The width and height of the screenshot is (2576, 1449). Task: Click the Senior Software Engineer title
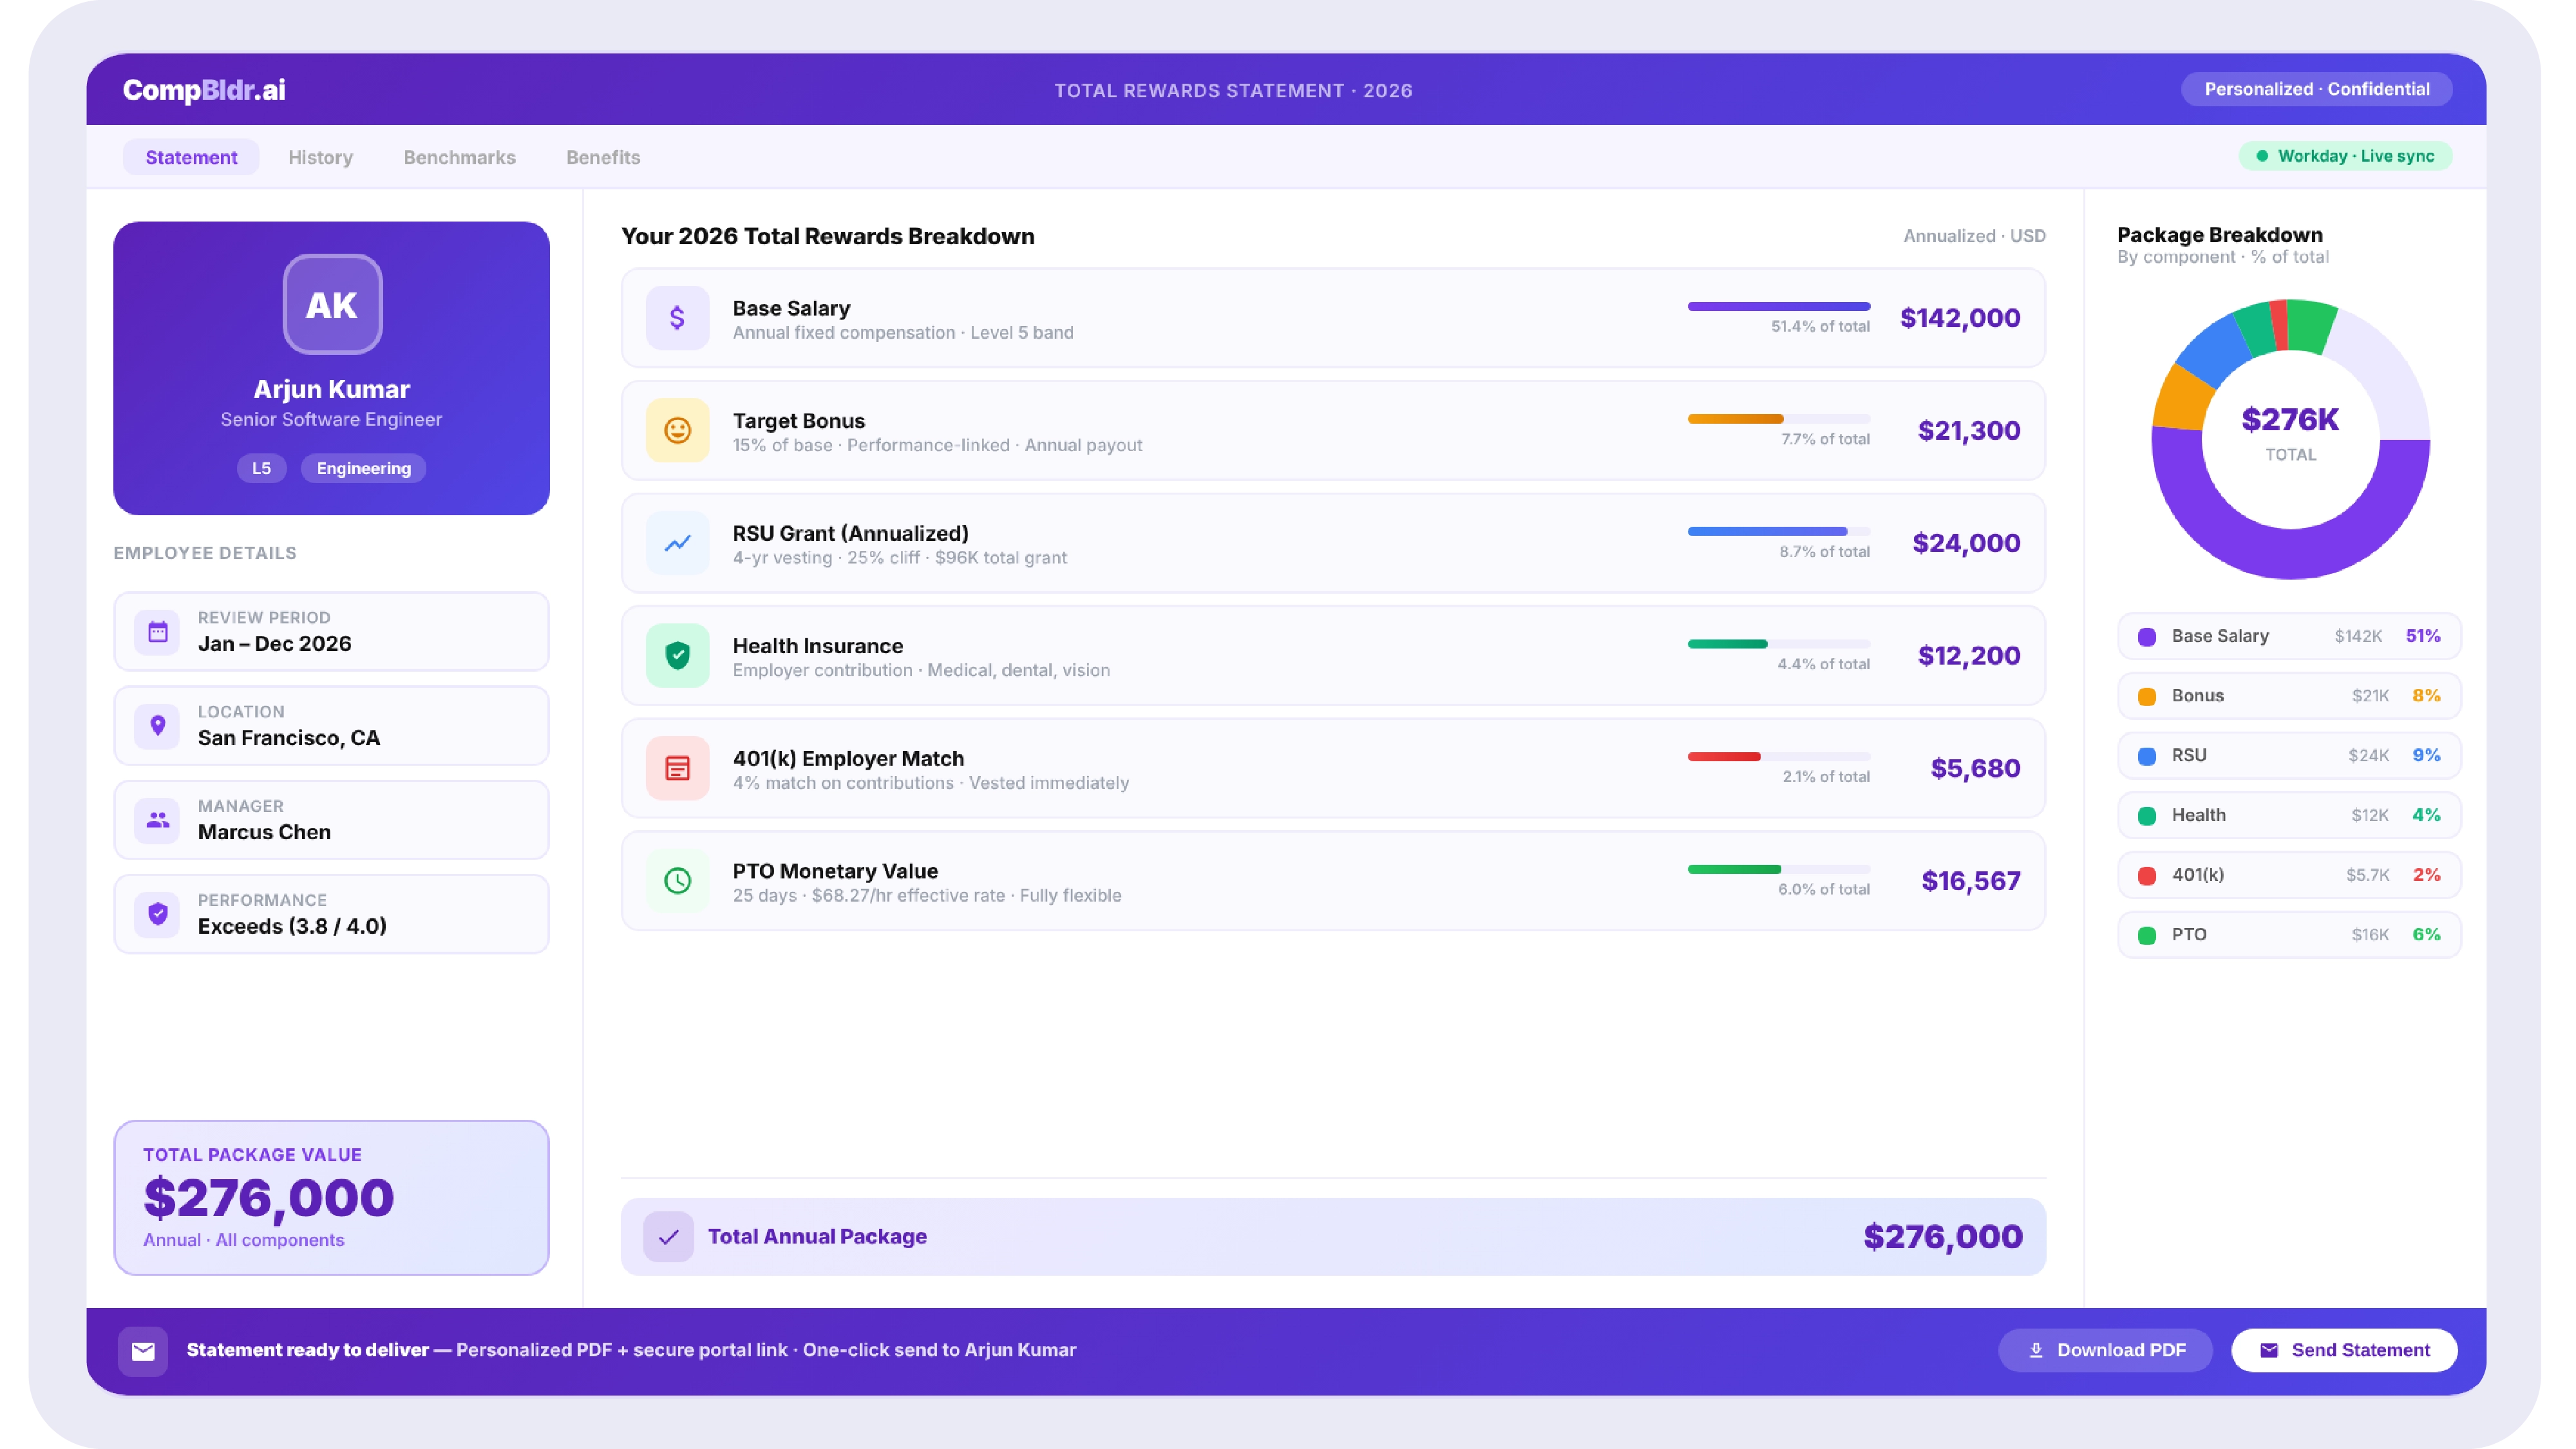pos(331,419)
